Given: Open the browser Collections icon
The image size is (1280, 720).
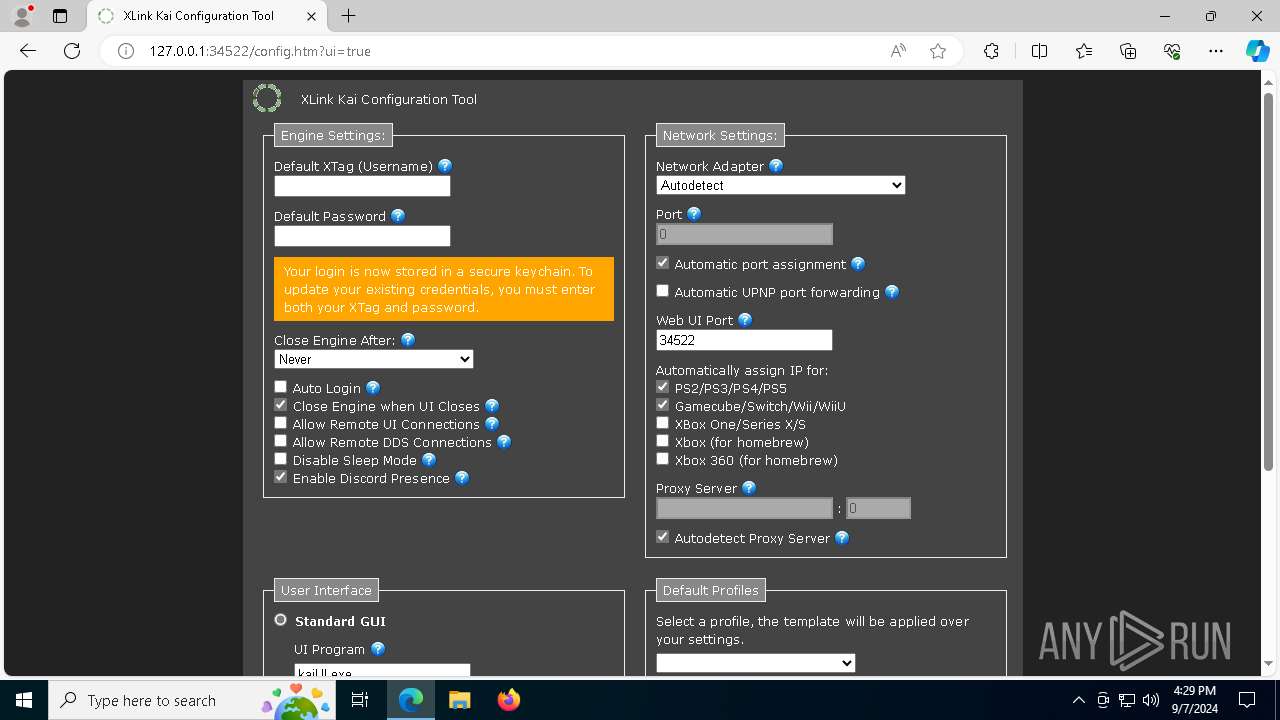Looking at the screenshot, I should click(x=1128, y=51).
